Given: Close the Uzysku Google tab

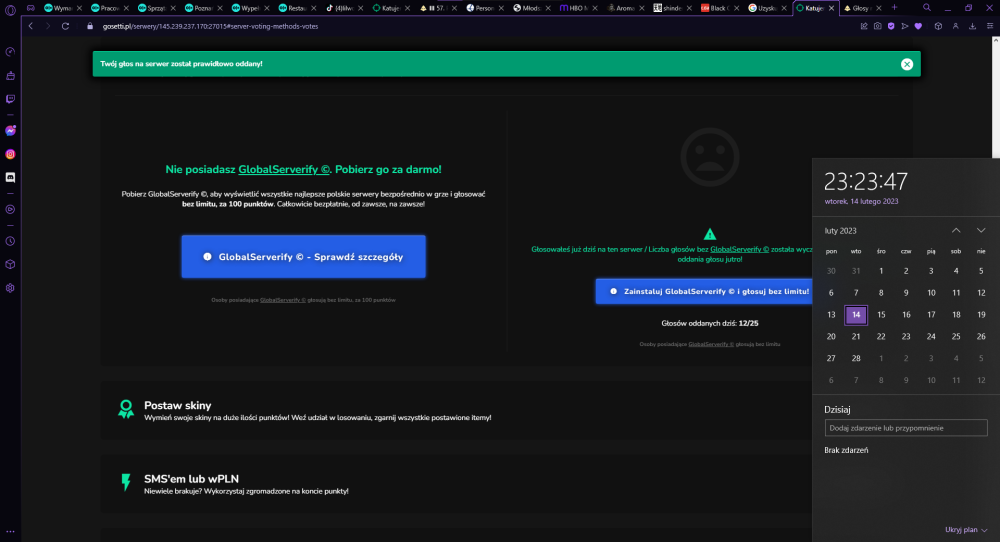Looking at the screenshot, I should pos(784,8).
